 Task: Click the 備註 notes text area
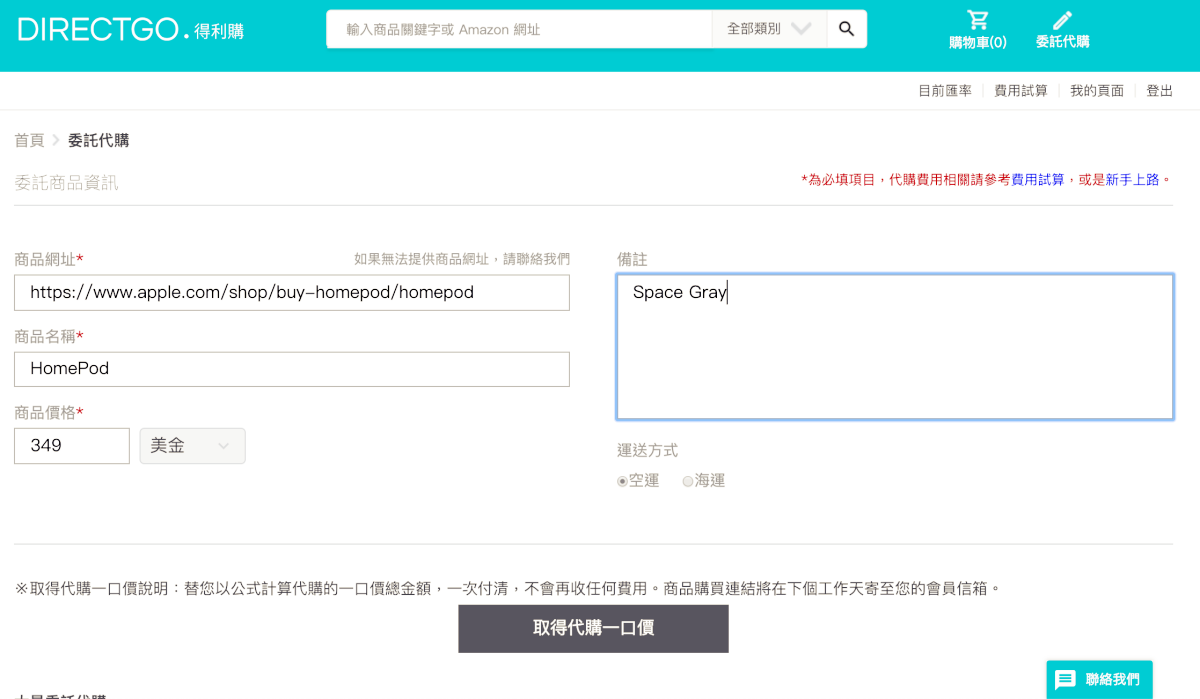pyautogui.click(x=894, y=347)
